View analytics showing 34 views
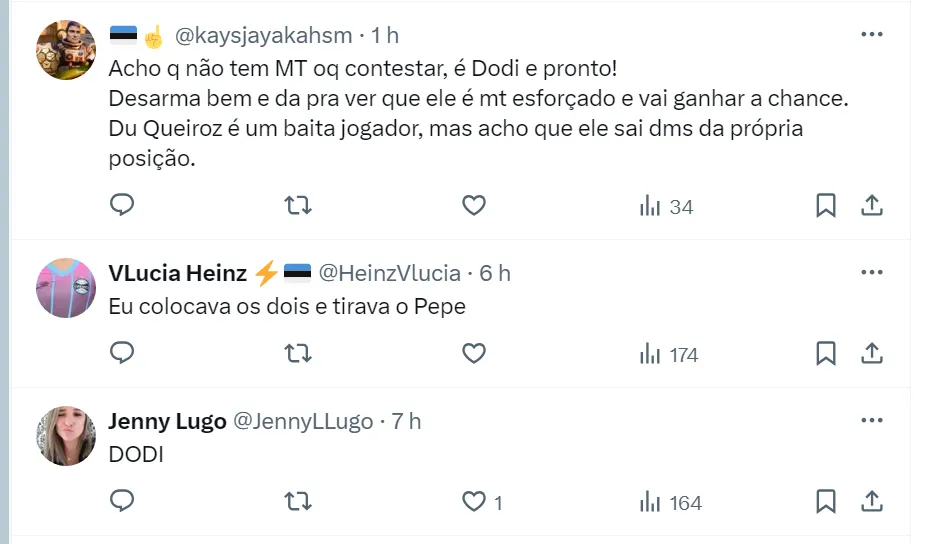 coord(667,207)
